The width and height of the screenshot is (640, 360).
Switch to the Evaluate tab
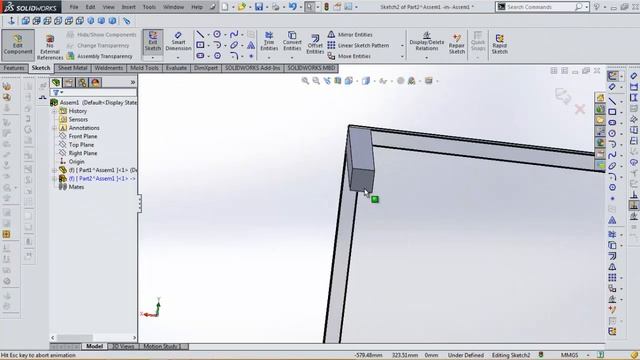176,68
